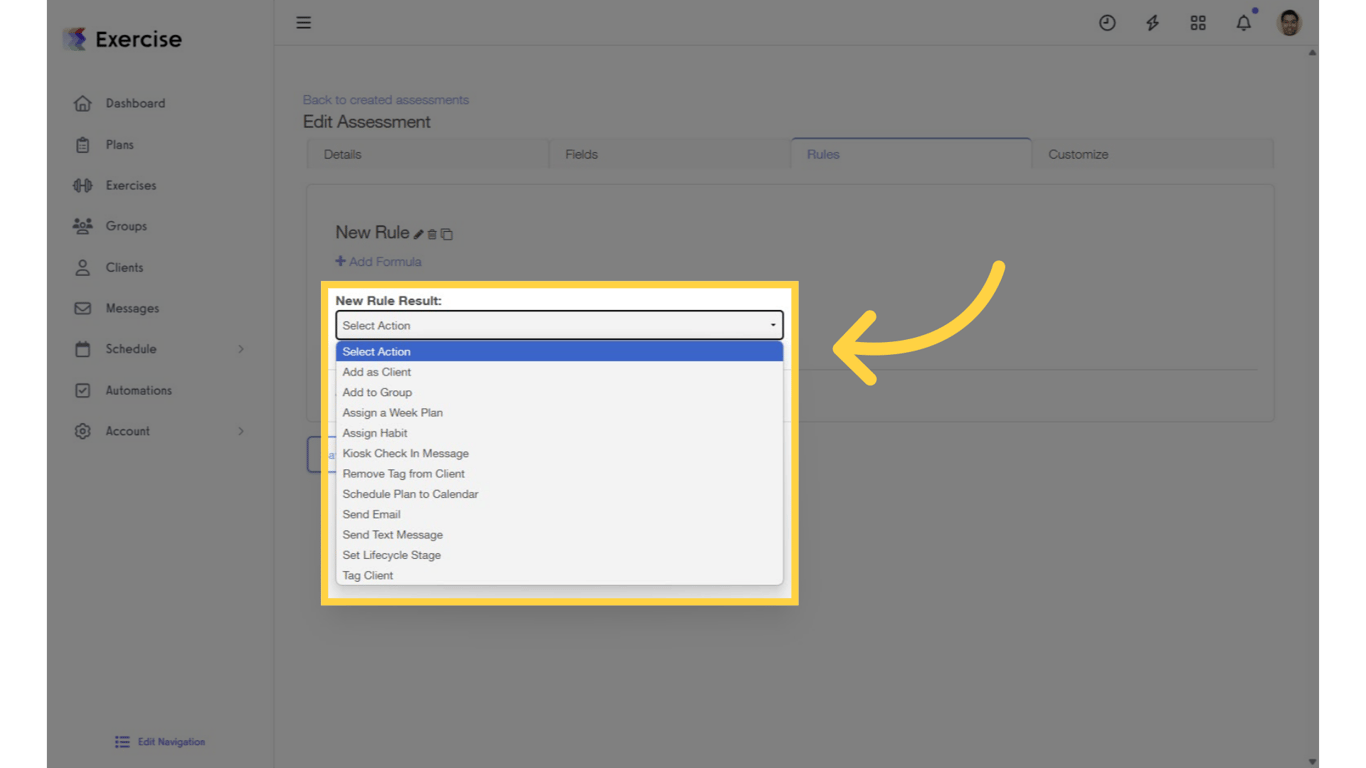This screenshot has height=768, width=1366.
Task: Click 'Back to created assessments' link
Action: (x=385, y=99)
